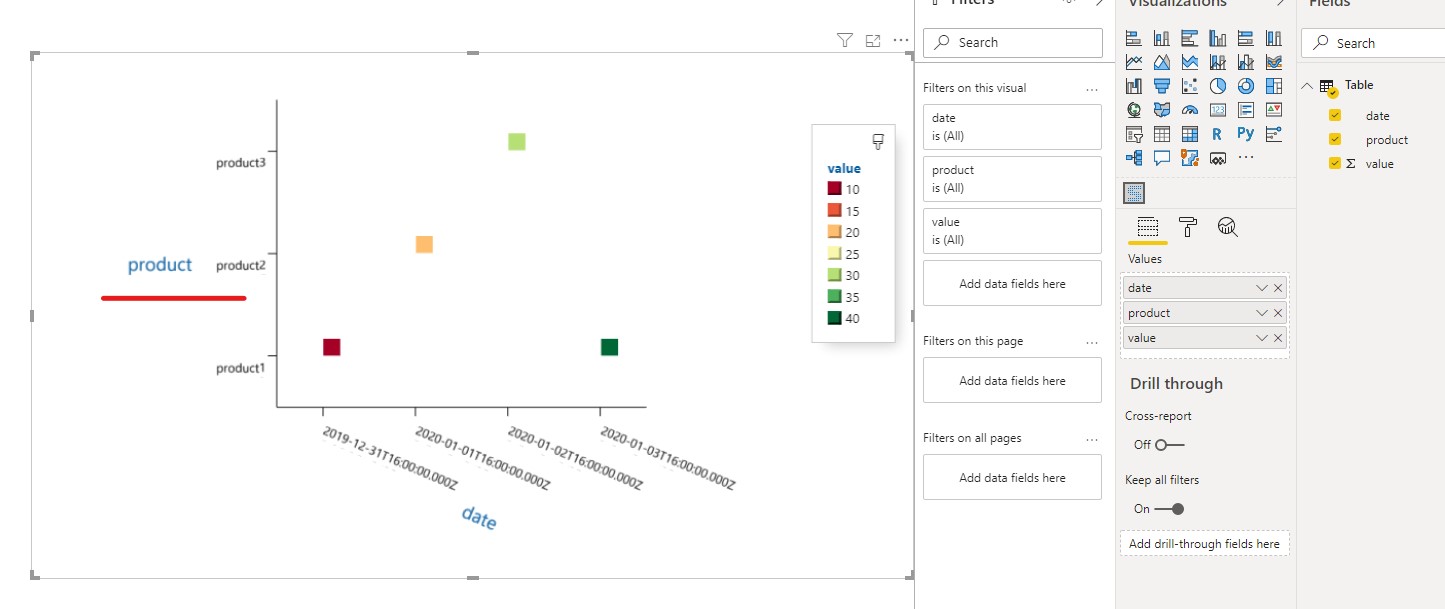Click the legend color swatch for 10
The height and width of the screenshot is (609, 1445).
point(834,188)
